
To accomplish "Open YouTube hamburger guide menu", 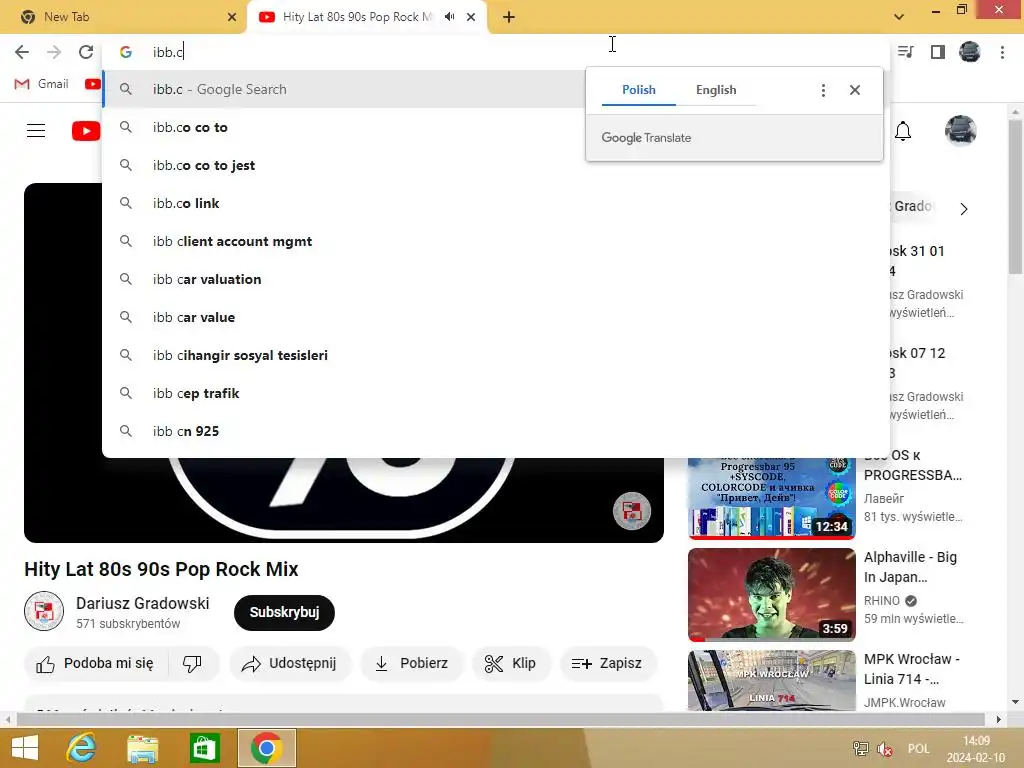I will pos(36,131).
